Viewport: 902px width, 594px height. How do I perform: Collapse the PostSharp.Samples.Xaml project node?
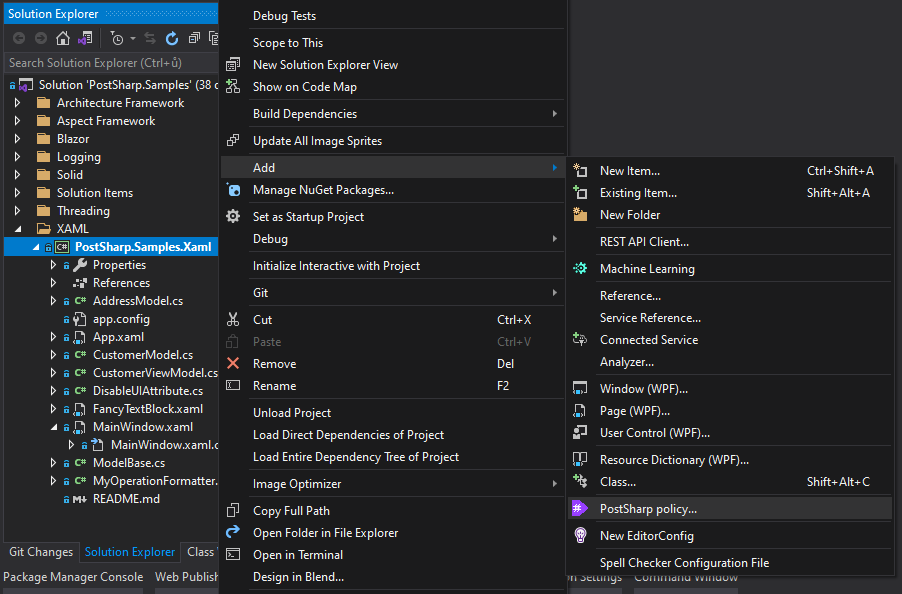coord(36,247)
